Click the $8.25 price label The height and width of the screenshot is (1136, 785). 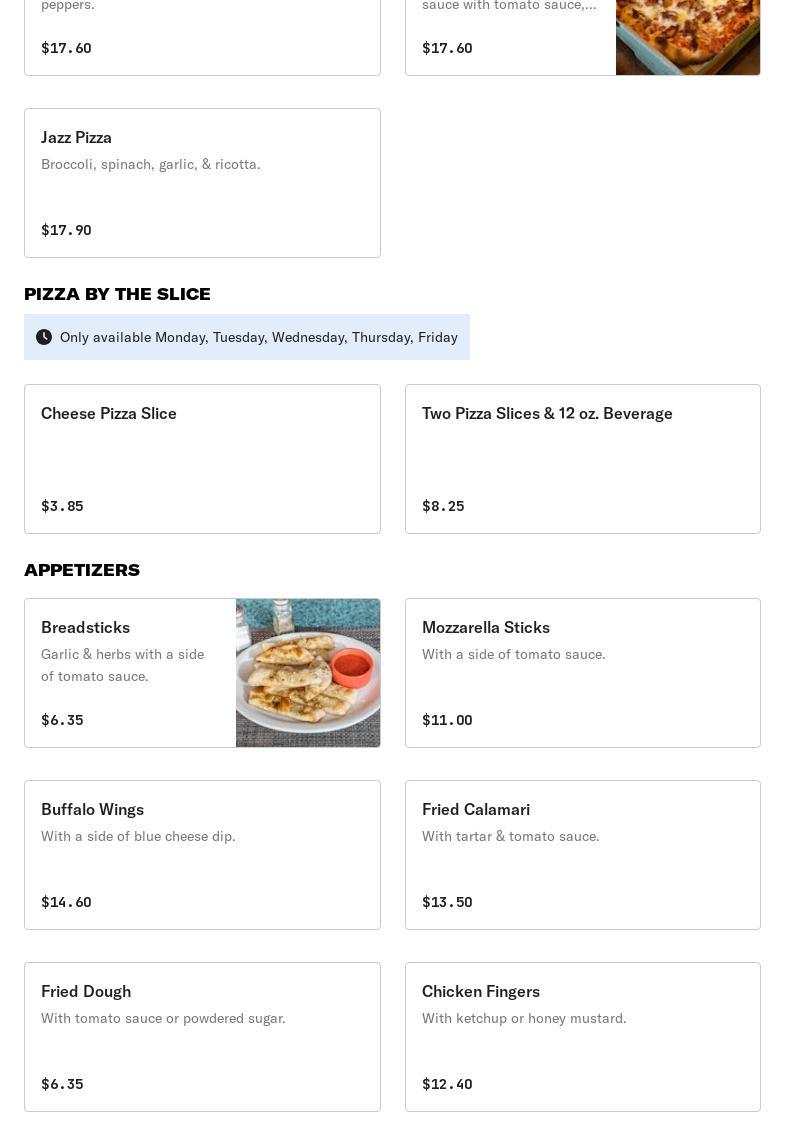point(443,506)
